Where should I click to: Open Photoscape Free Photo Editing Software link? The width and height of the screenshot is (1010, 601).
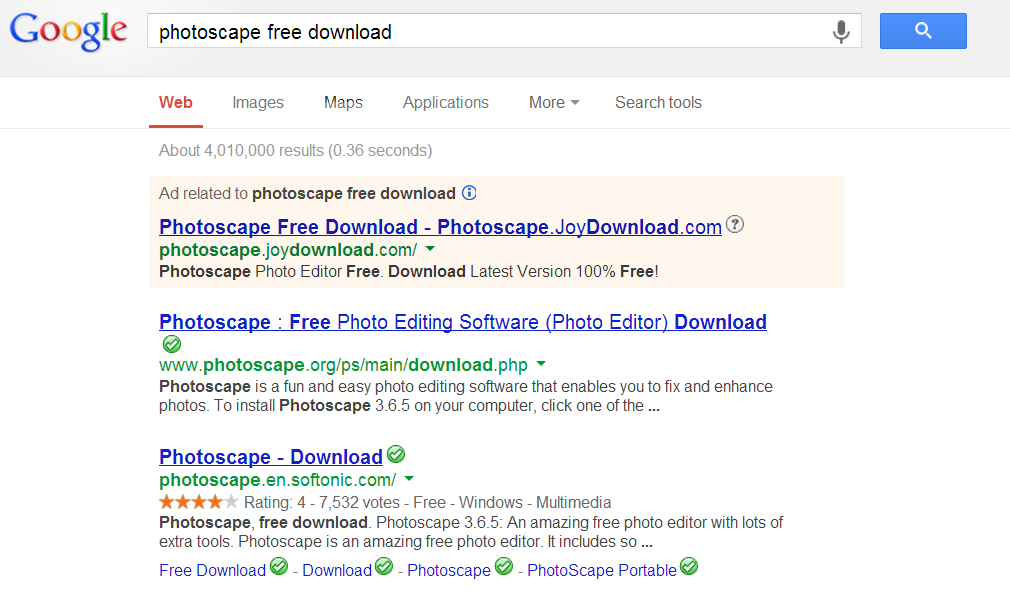pyautogui.click(x=462, y=321)
